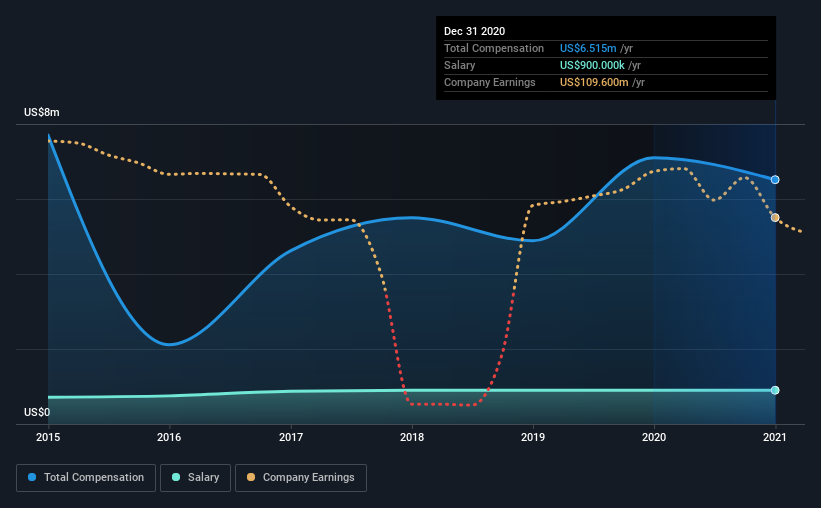Toggle the Total Compensation legend button
Viewport: 821px width, 508px height.
click(x=86, y=478)
